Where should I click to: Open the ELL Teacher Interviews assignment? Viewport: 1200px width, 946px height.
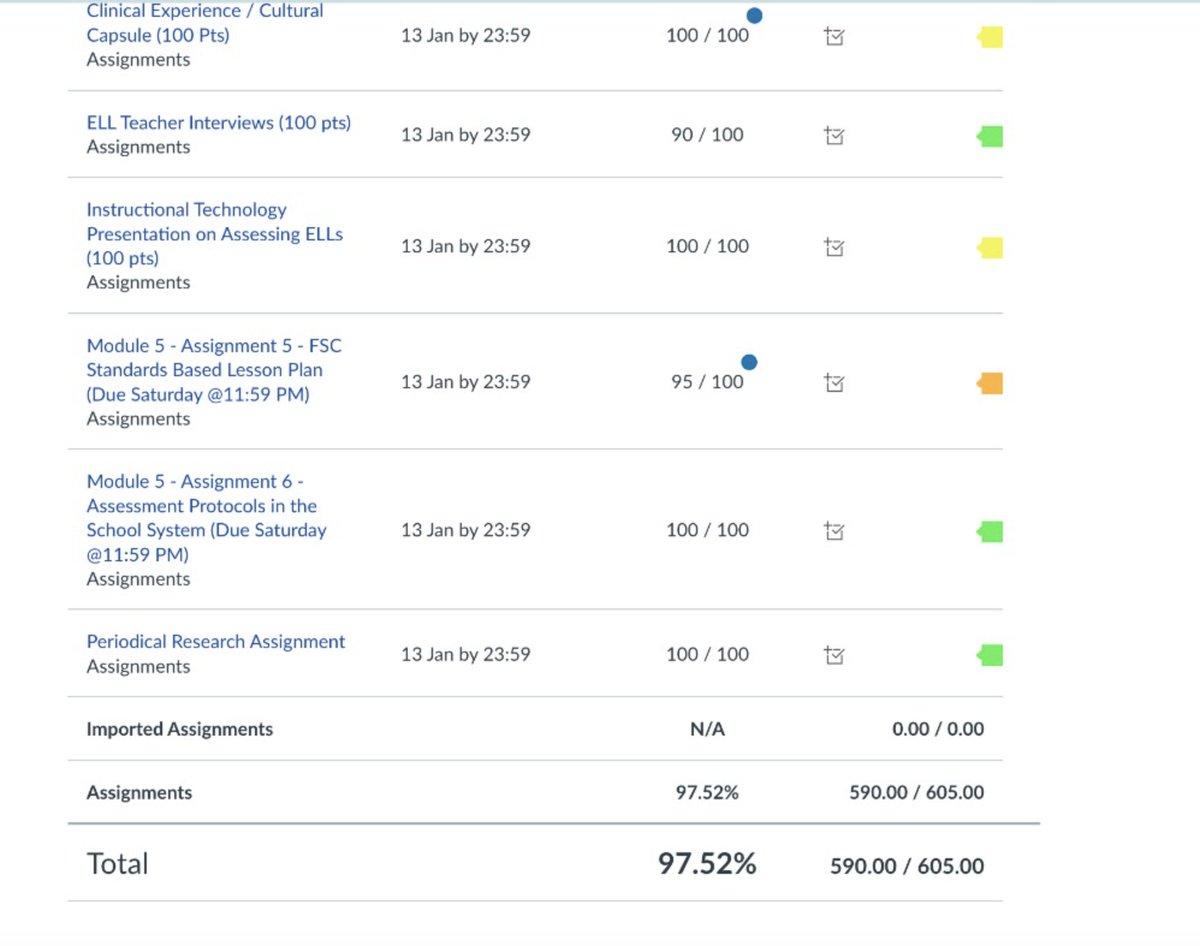point(218,122)
